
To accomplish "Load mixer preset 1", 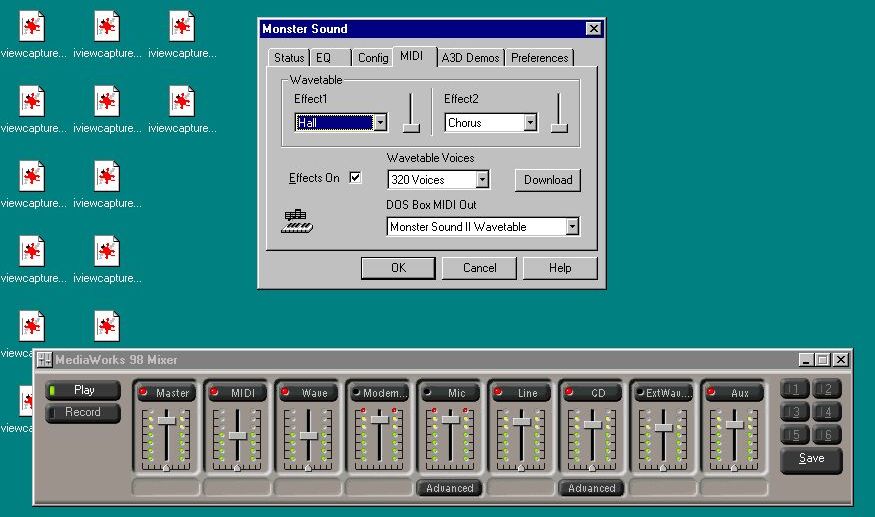I will (x=795, y=389).
